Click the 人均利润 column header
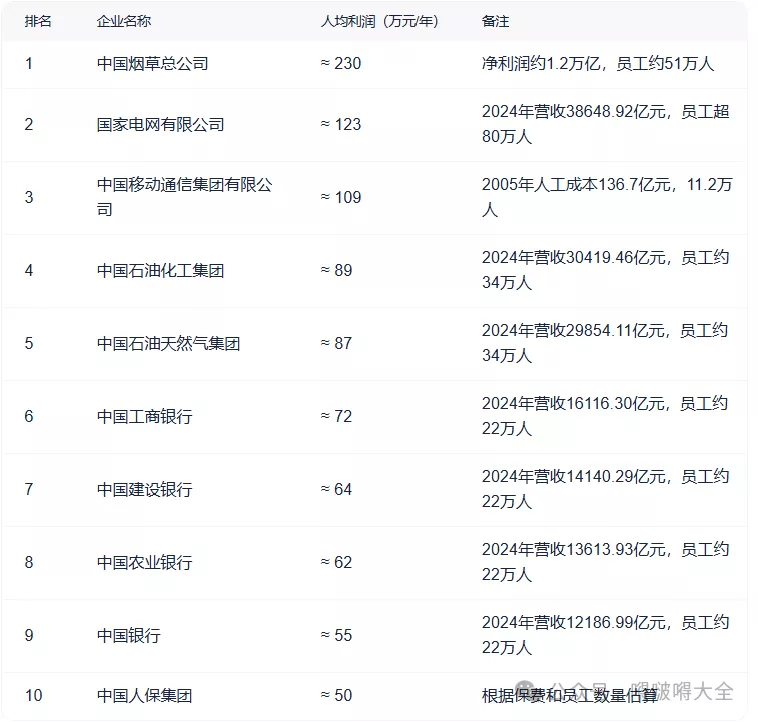This screenshot has width=758, height=722. [379, 21]
